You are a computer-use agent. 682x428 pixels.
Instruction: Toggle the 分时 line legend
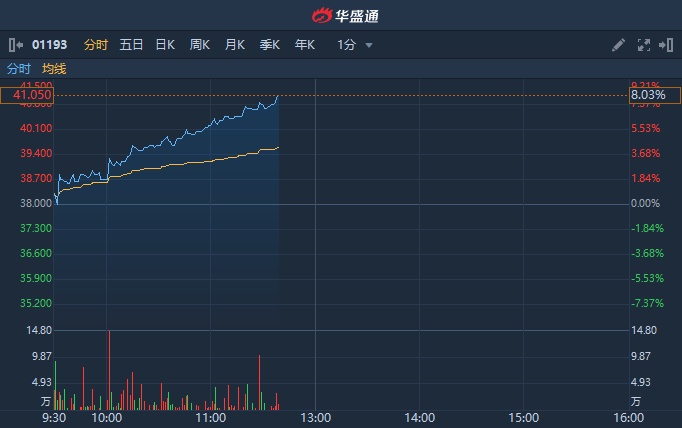point(19,69)
